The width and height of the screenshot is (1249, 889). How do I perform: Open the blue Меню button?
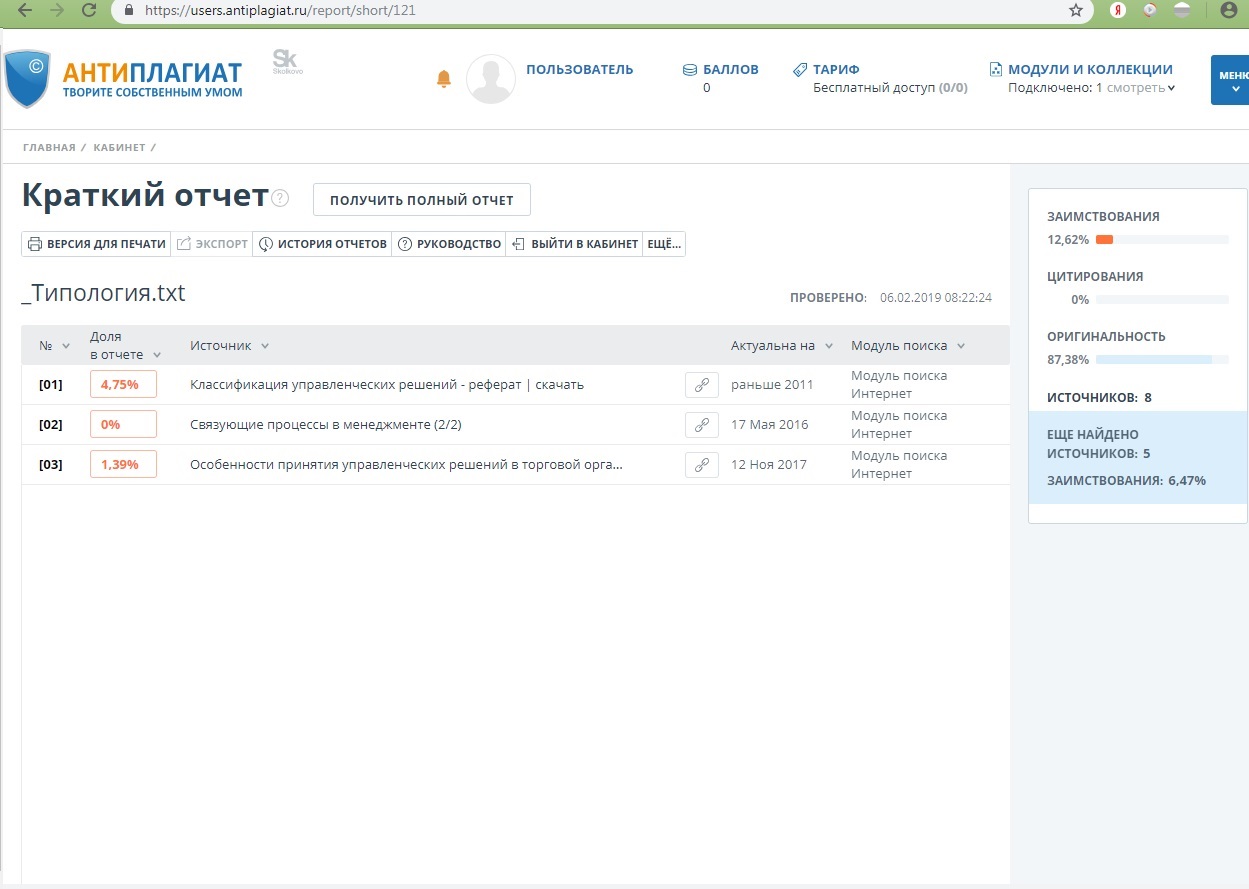coord(1231,80)
